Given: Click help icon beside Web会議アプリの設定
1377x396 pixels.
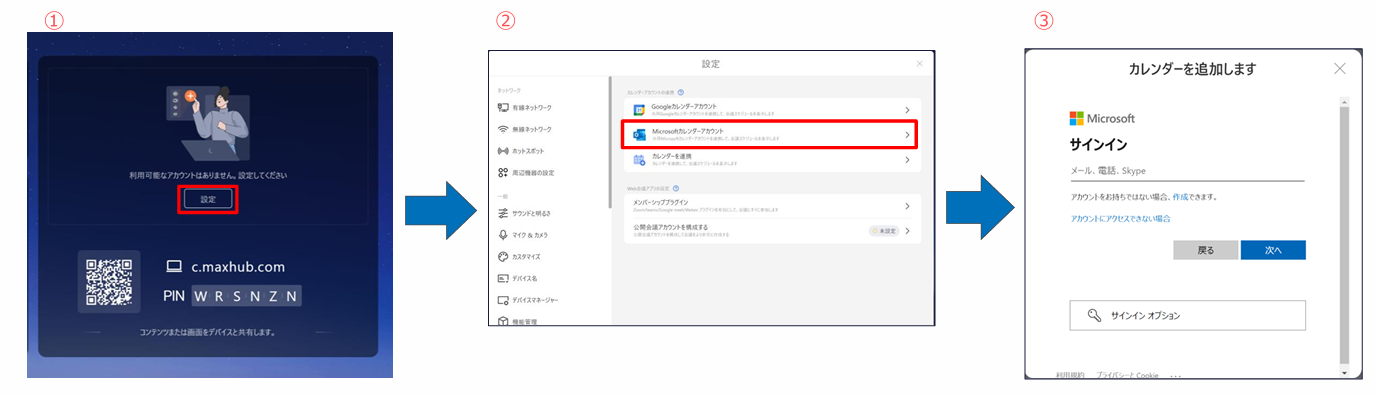Looking at the screenshot, I should pos(677,188).
